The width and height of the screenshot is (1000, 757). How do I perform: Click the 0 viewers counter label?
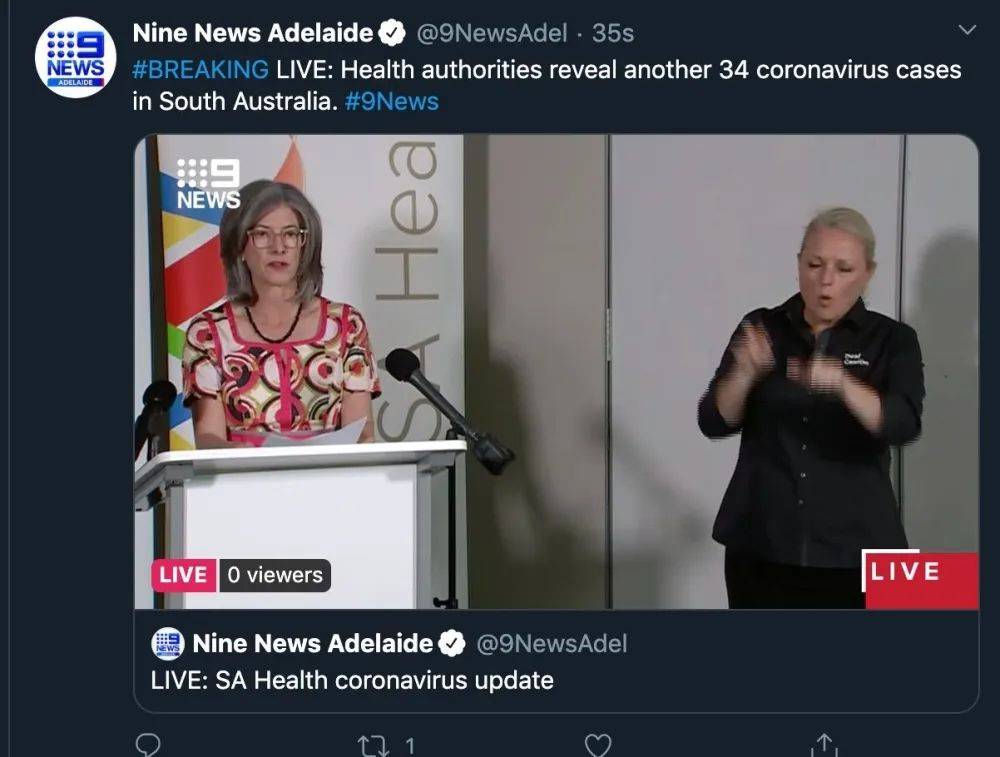coord(275,575)
